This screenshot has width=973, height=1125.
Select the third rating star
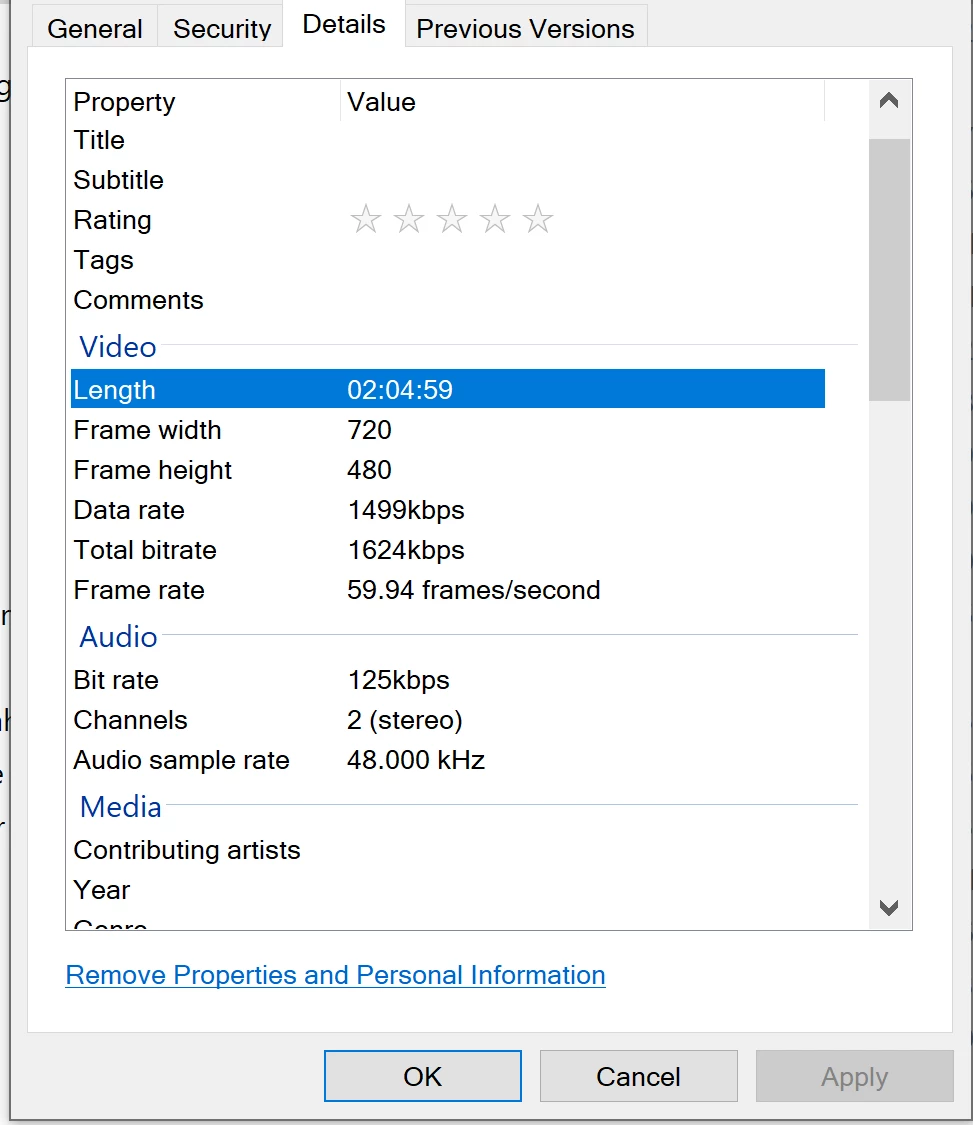[x=452, y=219]
